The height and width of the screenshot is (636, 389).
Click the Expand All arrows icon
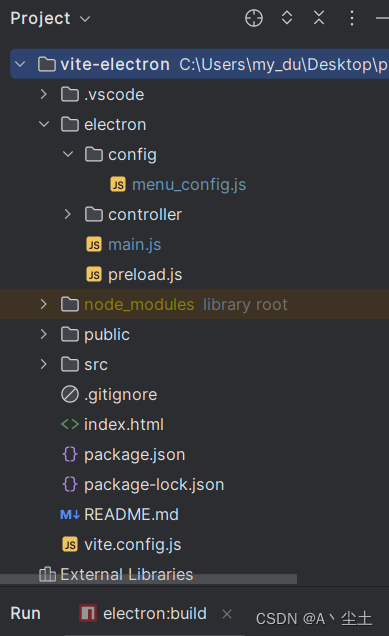tap(287, 18)
